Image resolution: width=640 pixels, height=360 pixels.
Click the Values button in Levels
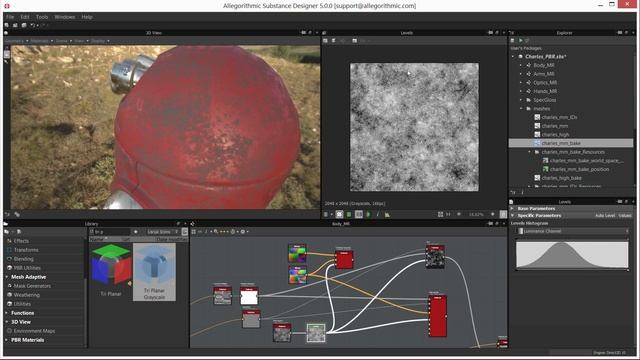coord(625,216)
